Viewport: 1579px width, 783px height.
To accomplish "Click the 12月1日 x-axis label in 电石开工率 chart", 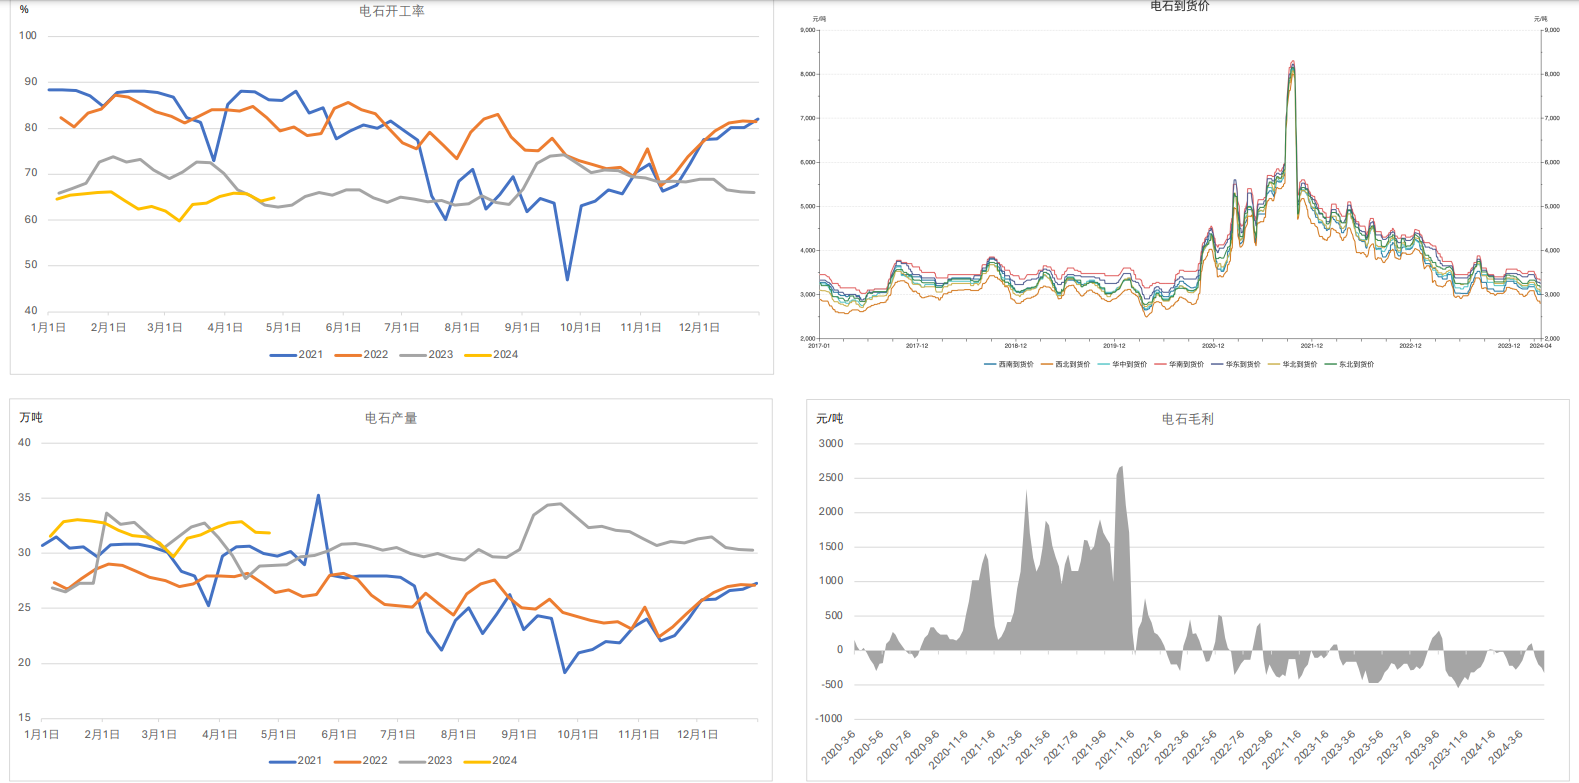I will (x=700, y=328).
